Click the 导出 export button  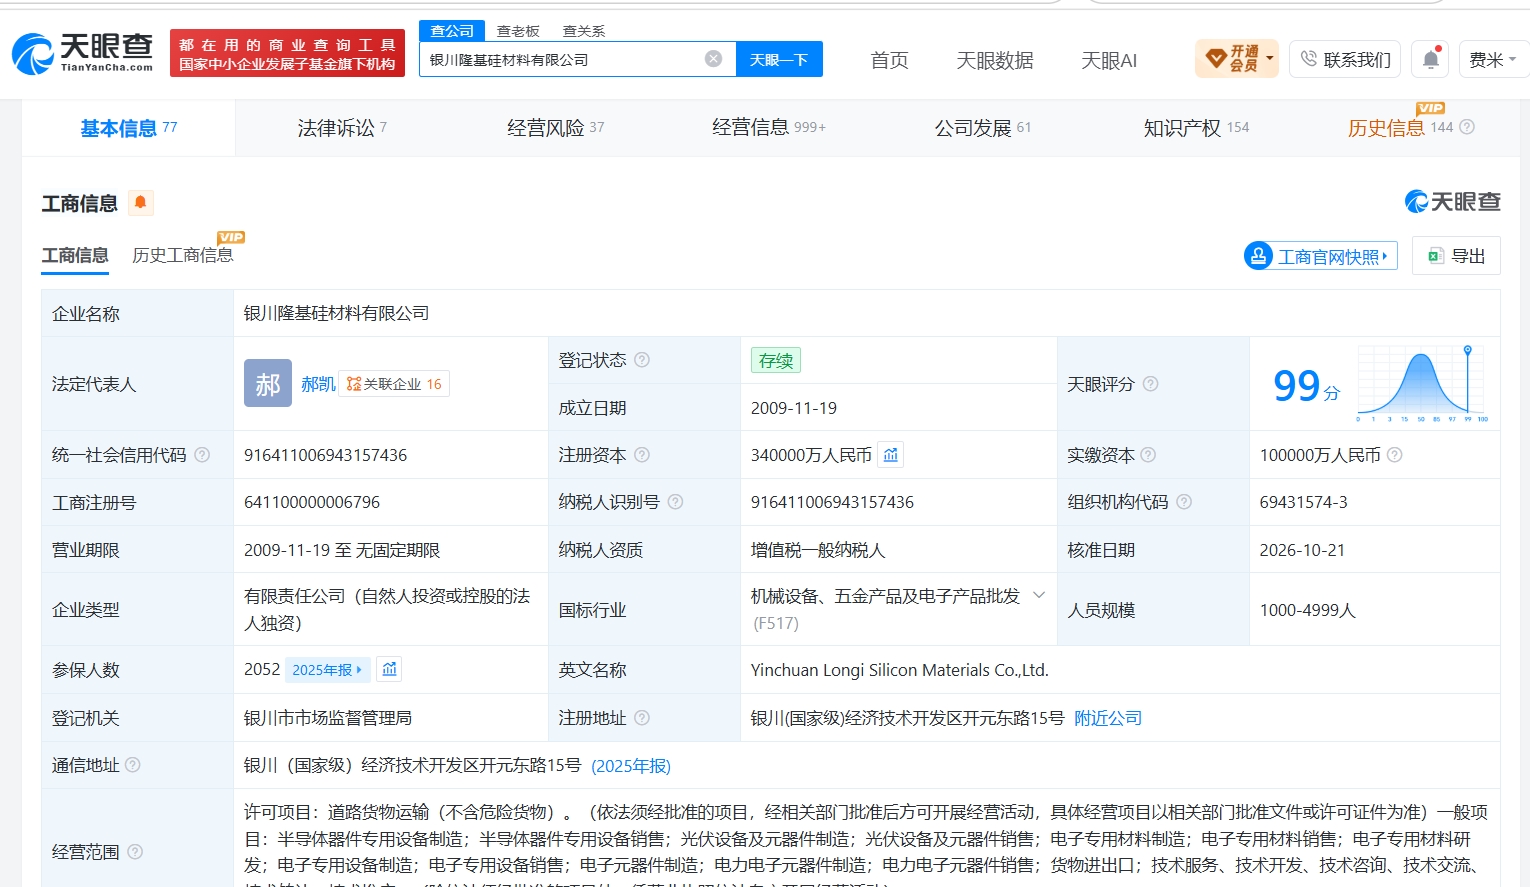[x=1456, y=256]
